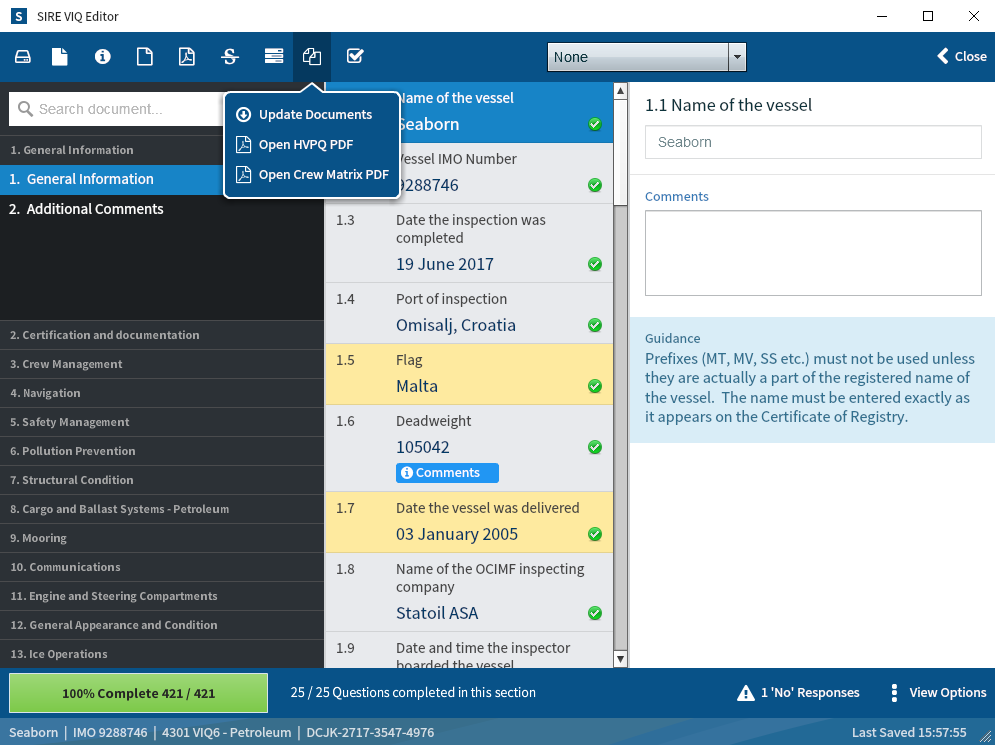Select the 1. General Information subsection

pyautogui.click(x=112, y=180)
